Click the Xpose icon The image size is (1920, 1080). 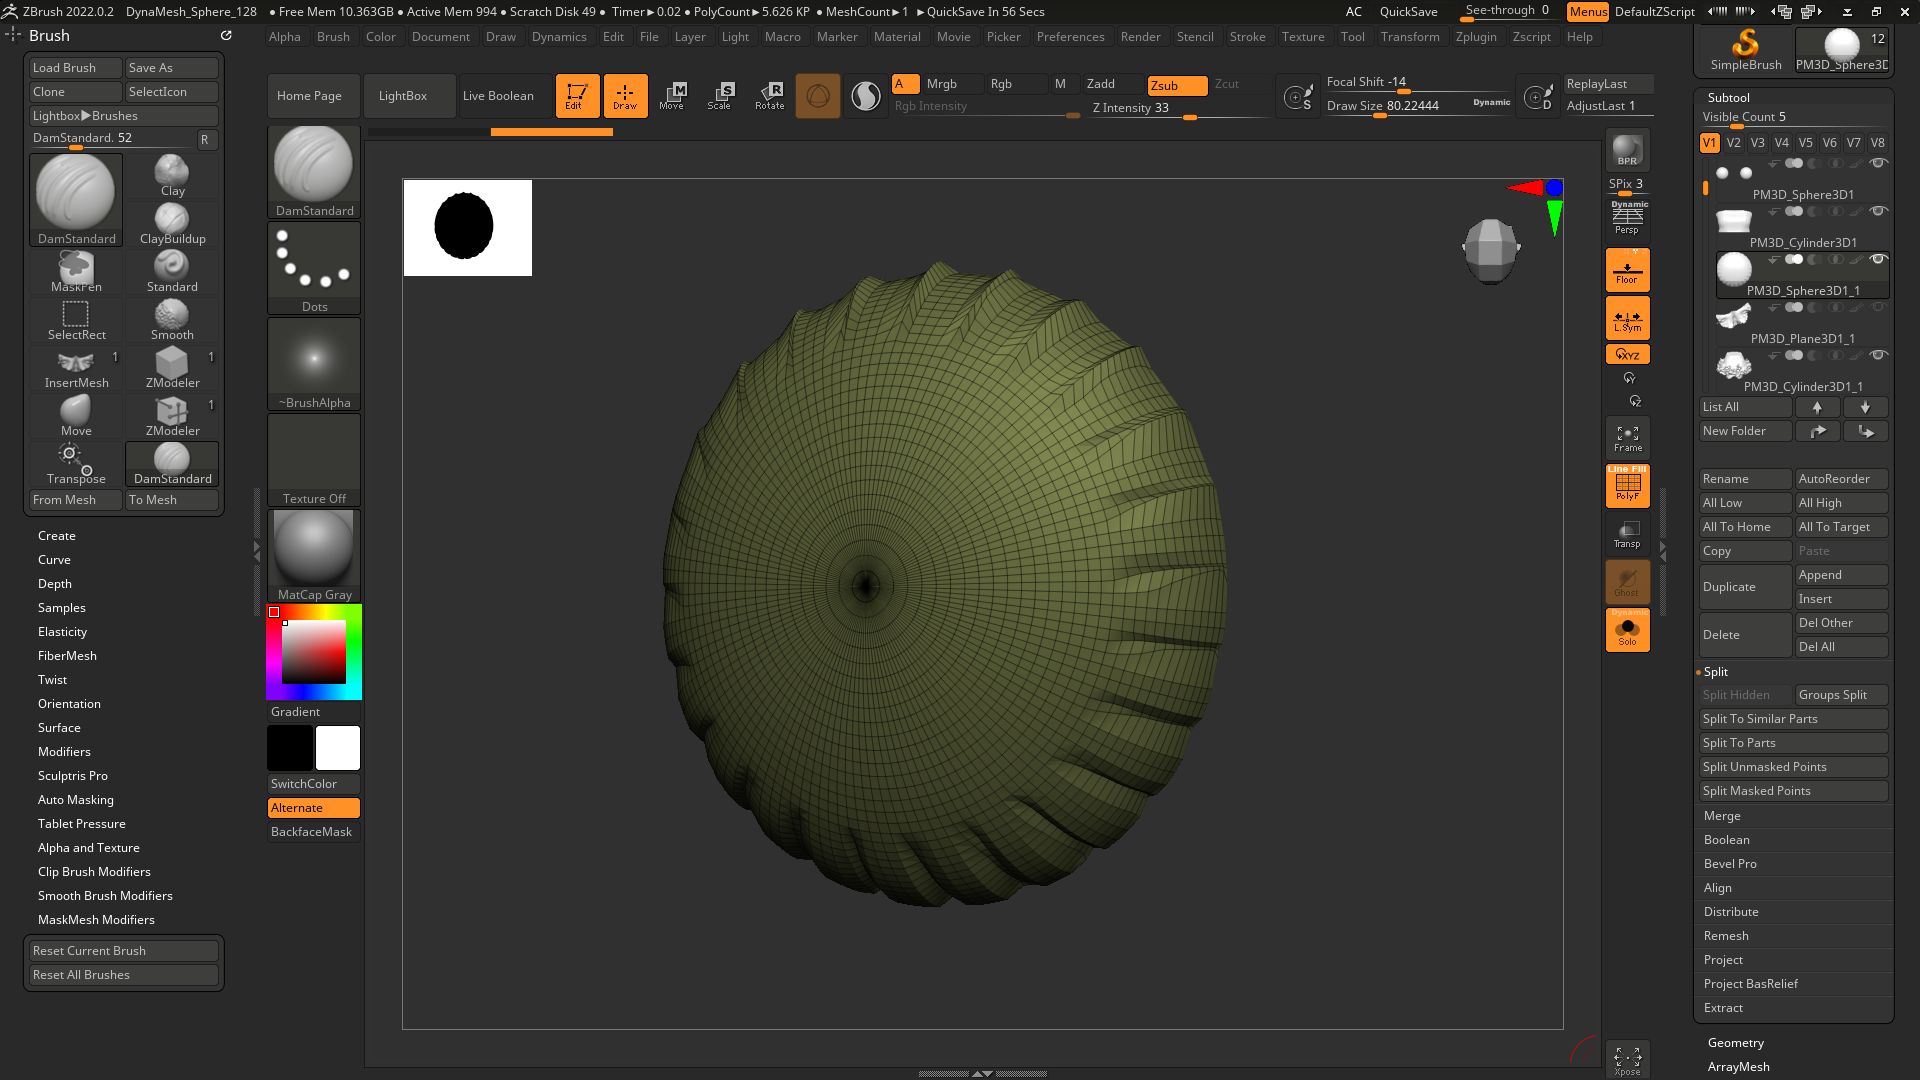point(1627,1060)
